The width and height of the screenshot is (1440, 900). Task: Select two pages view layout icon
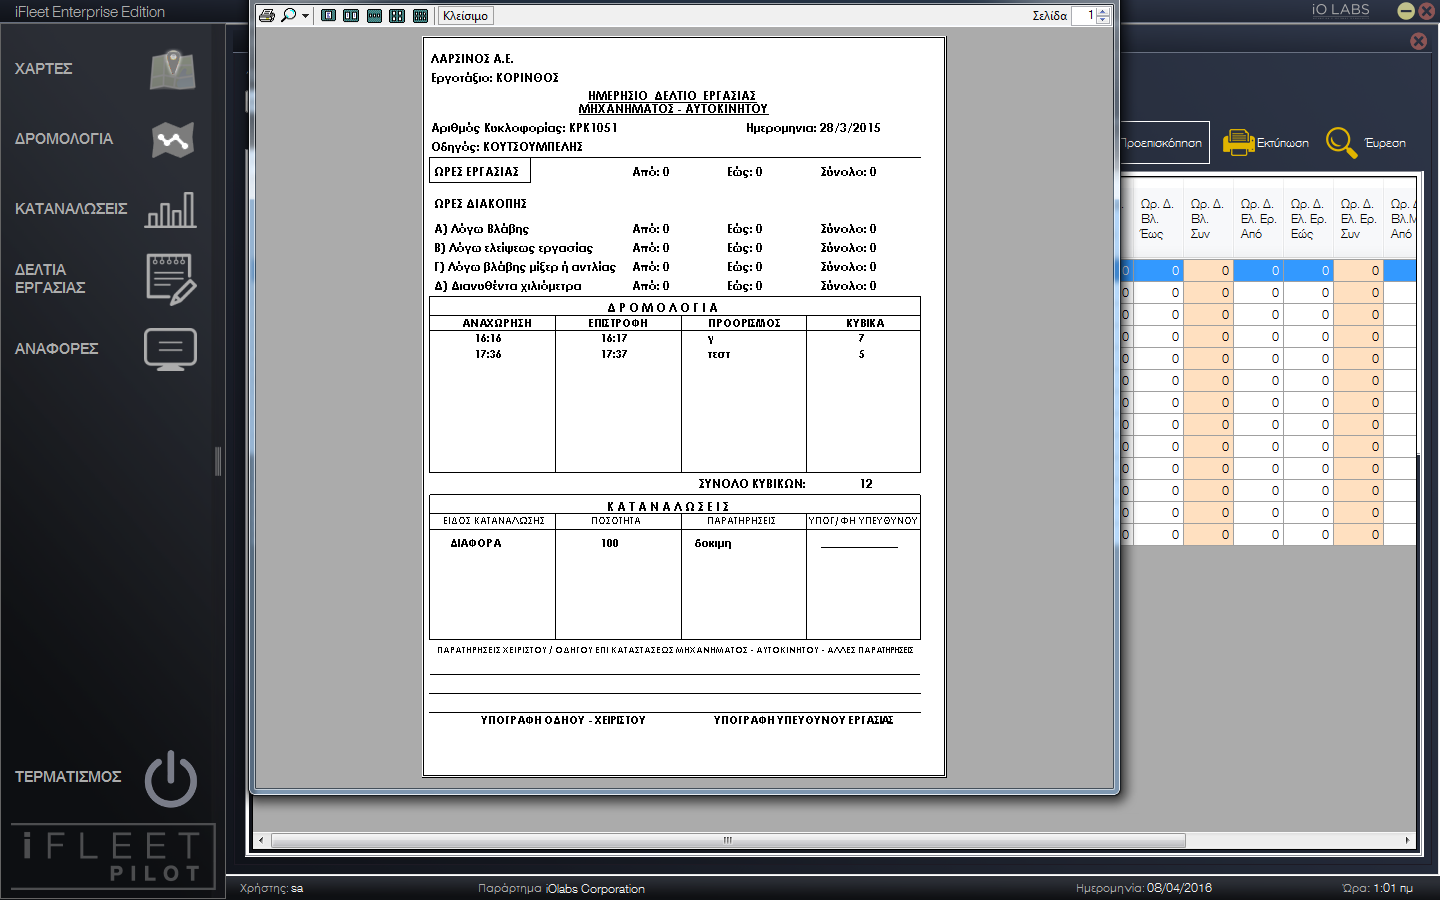point(351,16)
